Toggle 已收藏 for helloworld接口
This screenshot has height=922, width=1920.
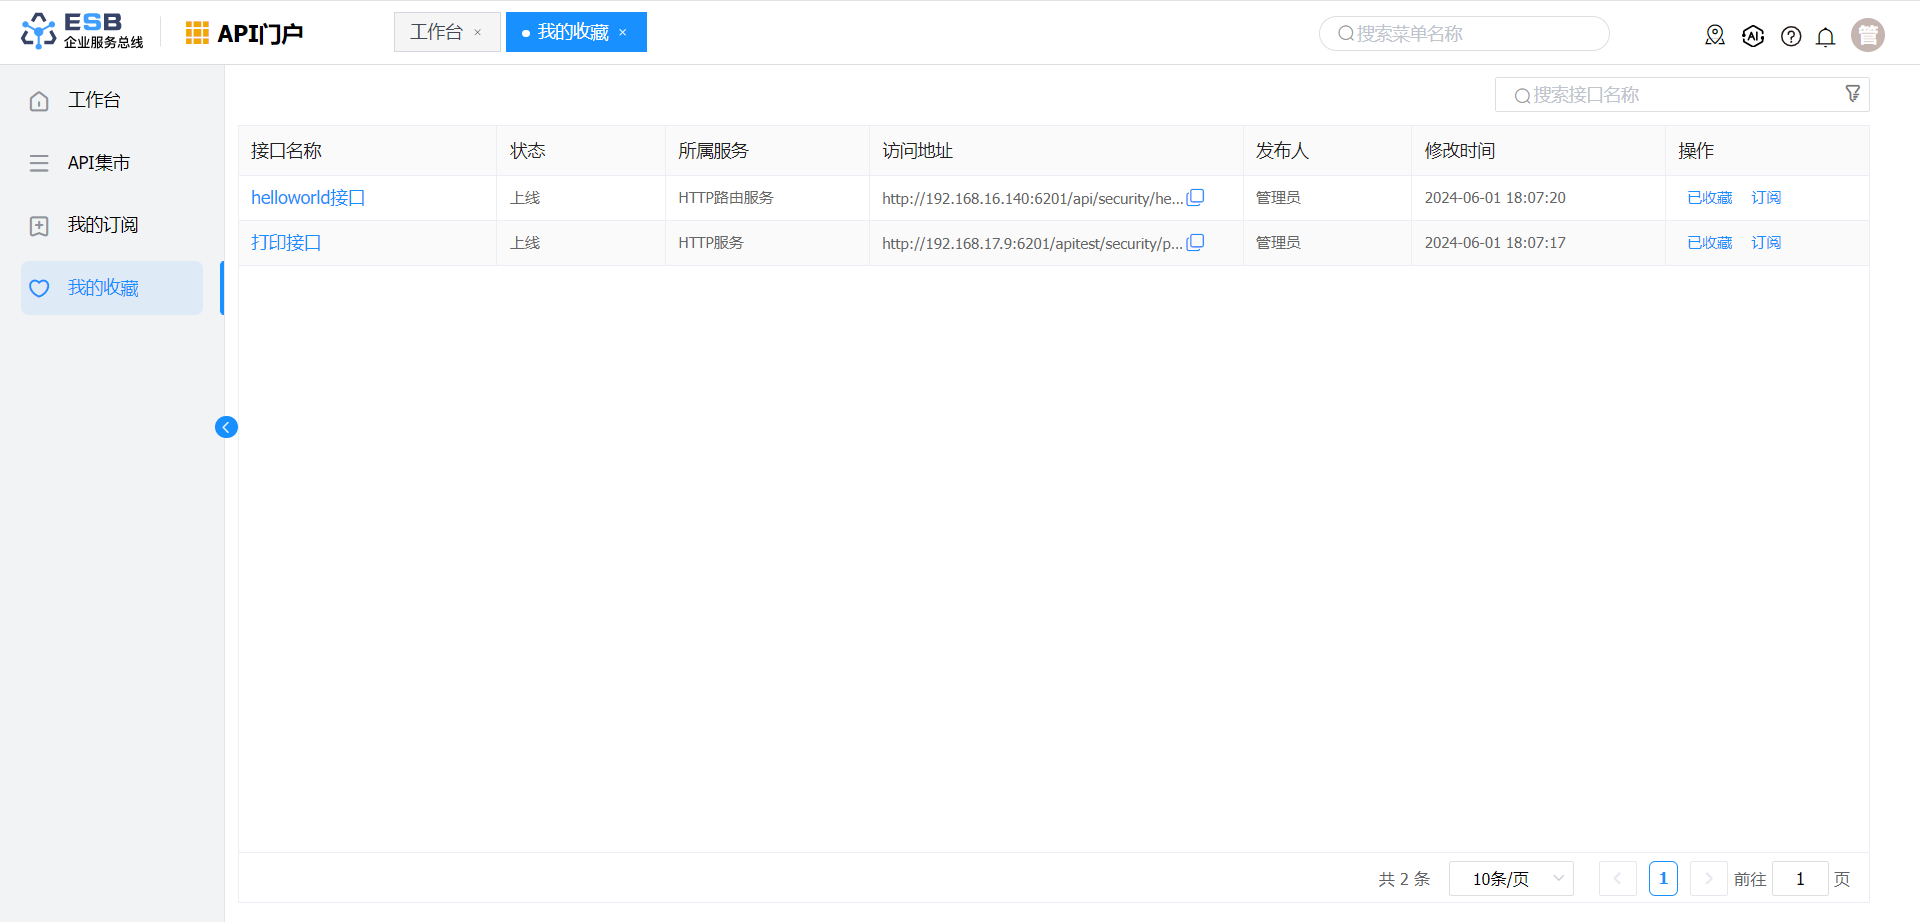click(1709, 198)
